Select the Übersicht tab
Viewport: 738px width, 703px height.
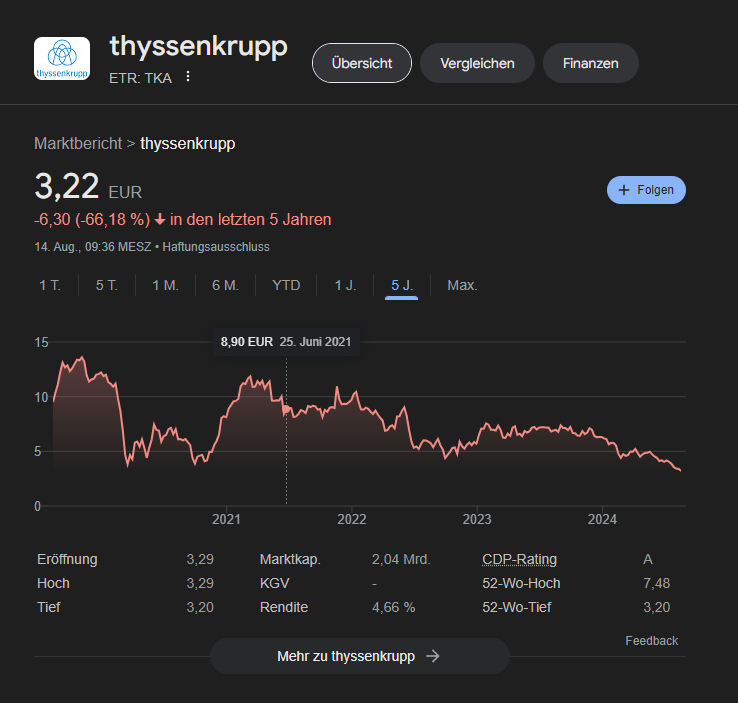click(361, 63)
